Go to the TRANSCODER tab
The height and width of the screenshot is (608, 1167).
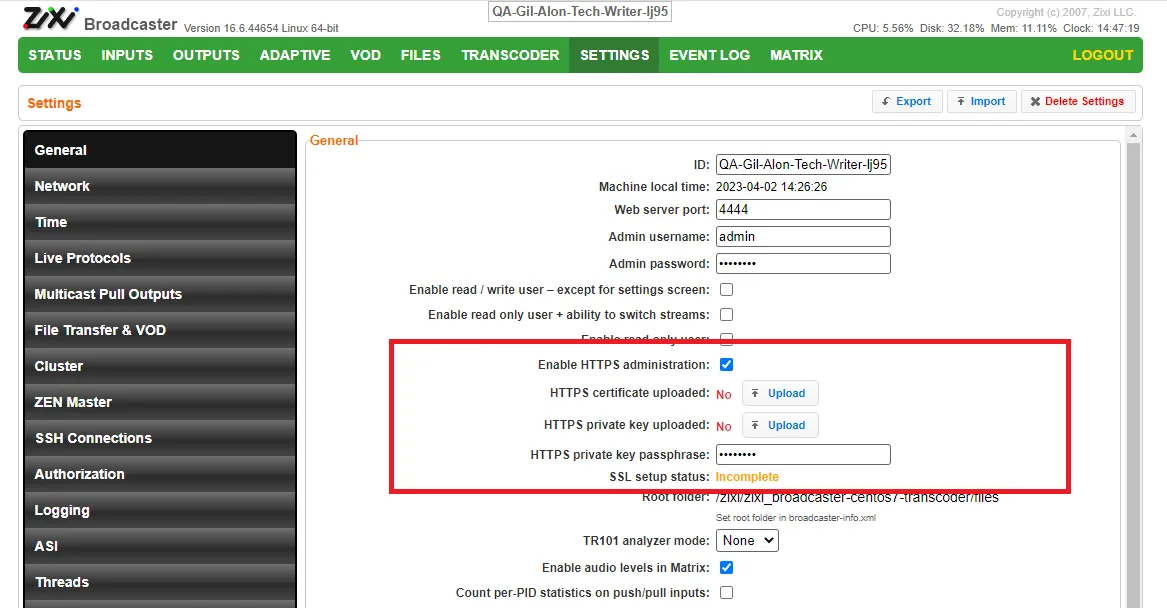click(510, 55)
